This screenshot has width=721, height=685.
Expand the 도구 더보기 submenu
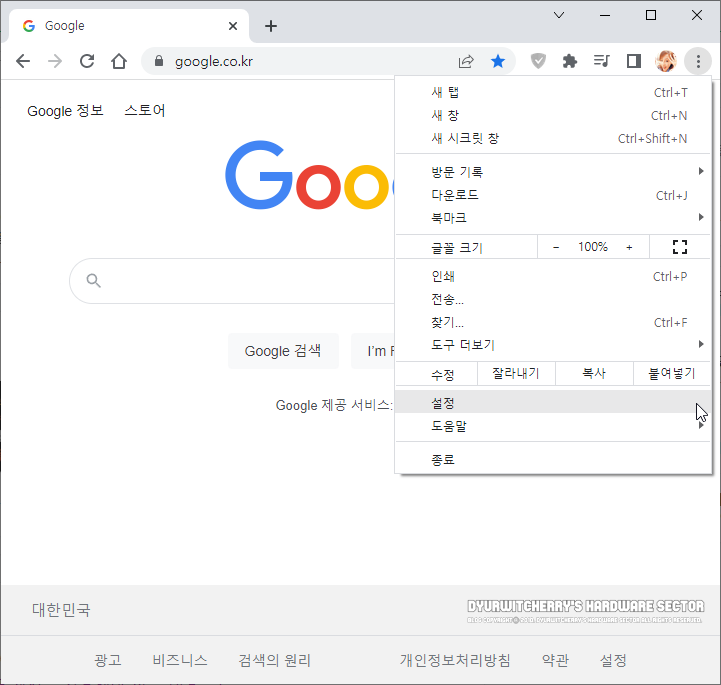click(553, 344)
